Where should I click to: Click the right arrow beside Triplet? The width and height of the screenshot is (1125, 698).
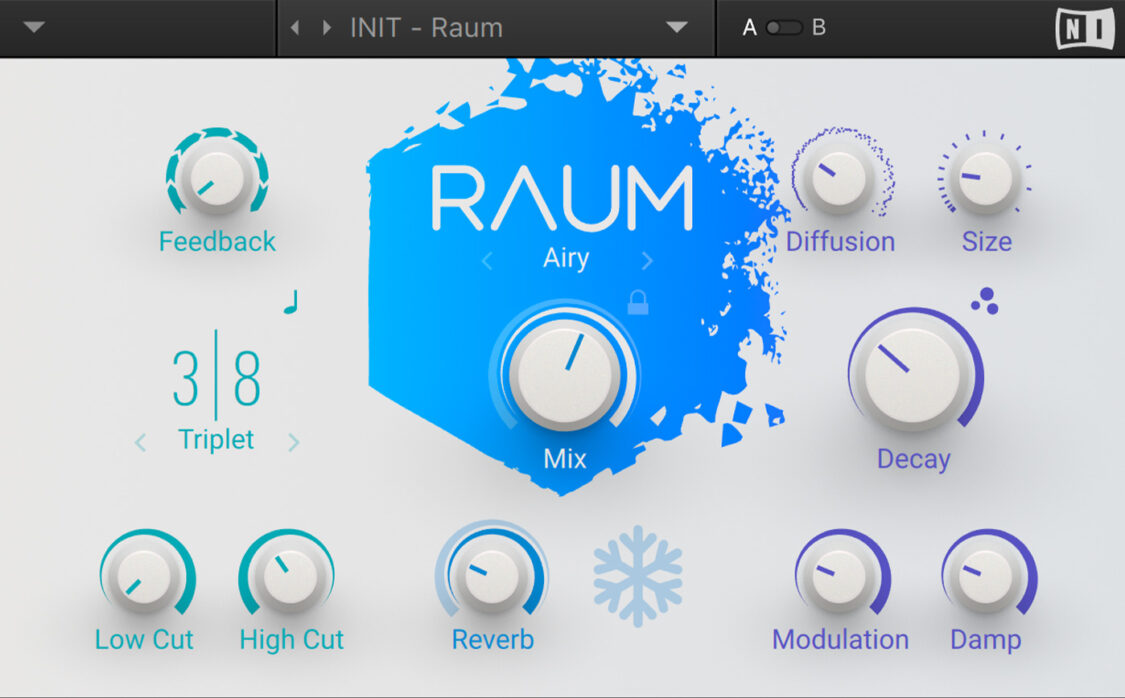click(293, 441)
